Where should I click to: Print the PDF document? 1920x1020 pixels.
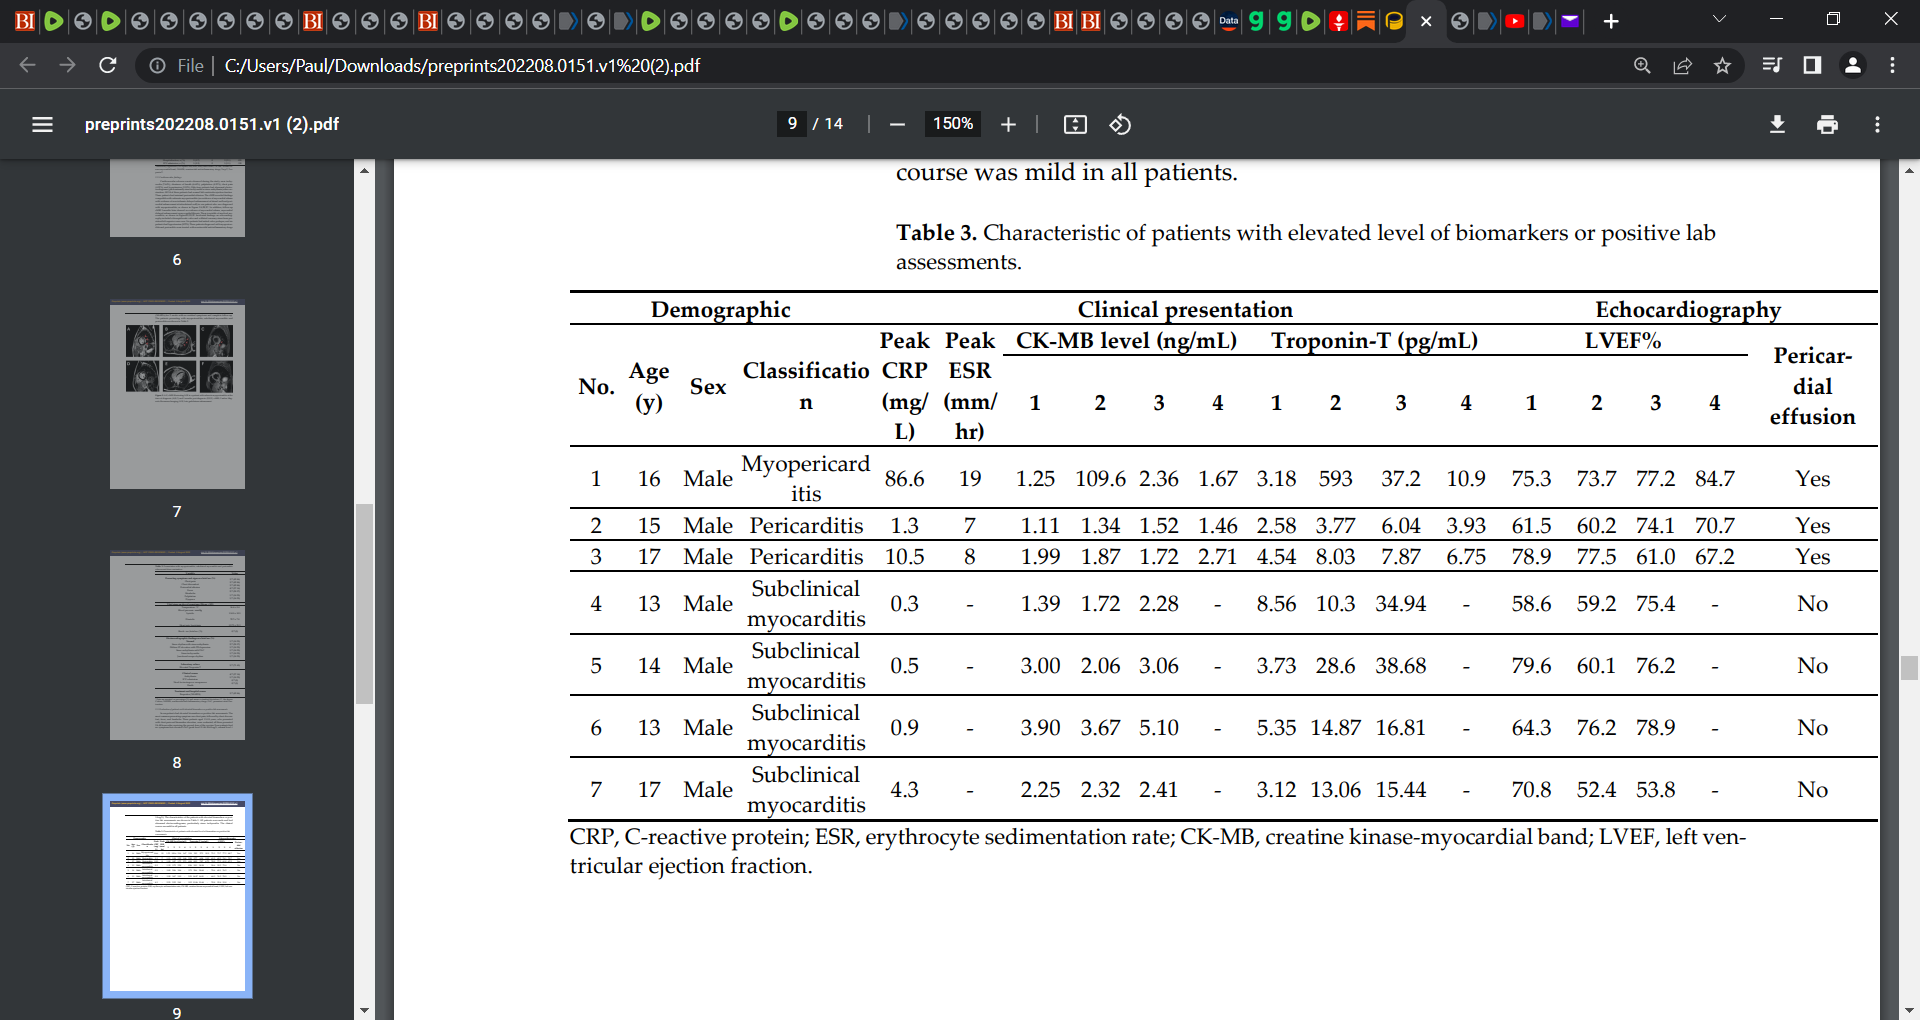[x=1827, y=124]
